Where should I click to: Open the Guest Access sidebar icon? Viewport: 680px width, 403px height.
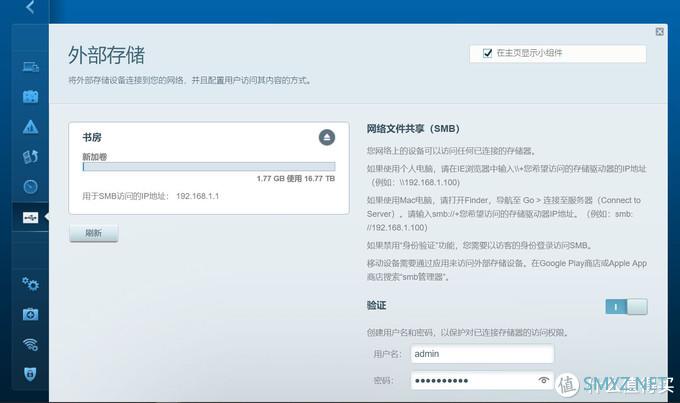(30, 97)
